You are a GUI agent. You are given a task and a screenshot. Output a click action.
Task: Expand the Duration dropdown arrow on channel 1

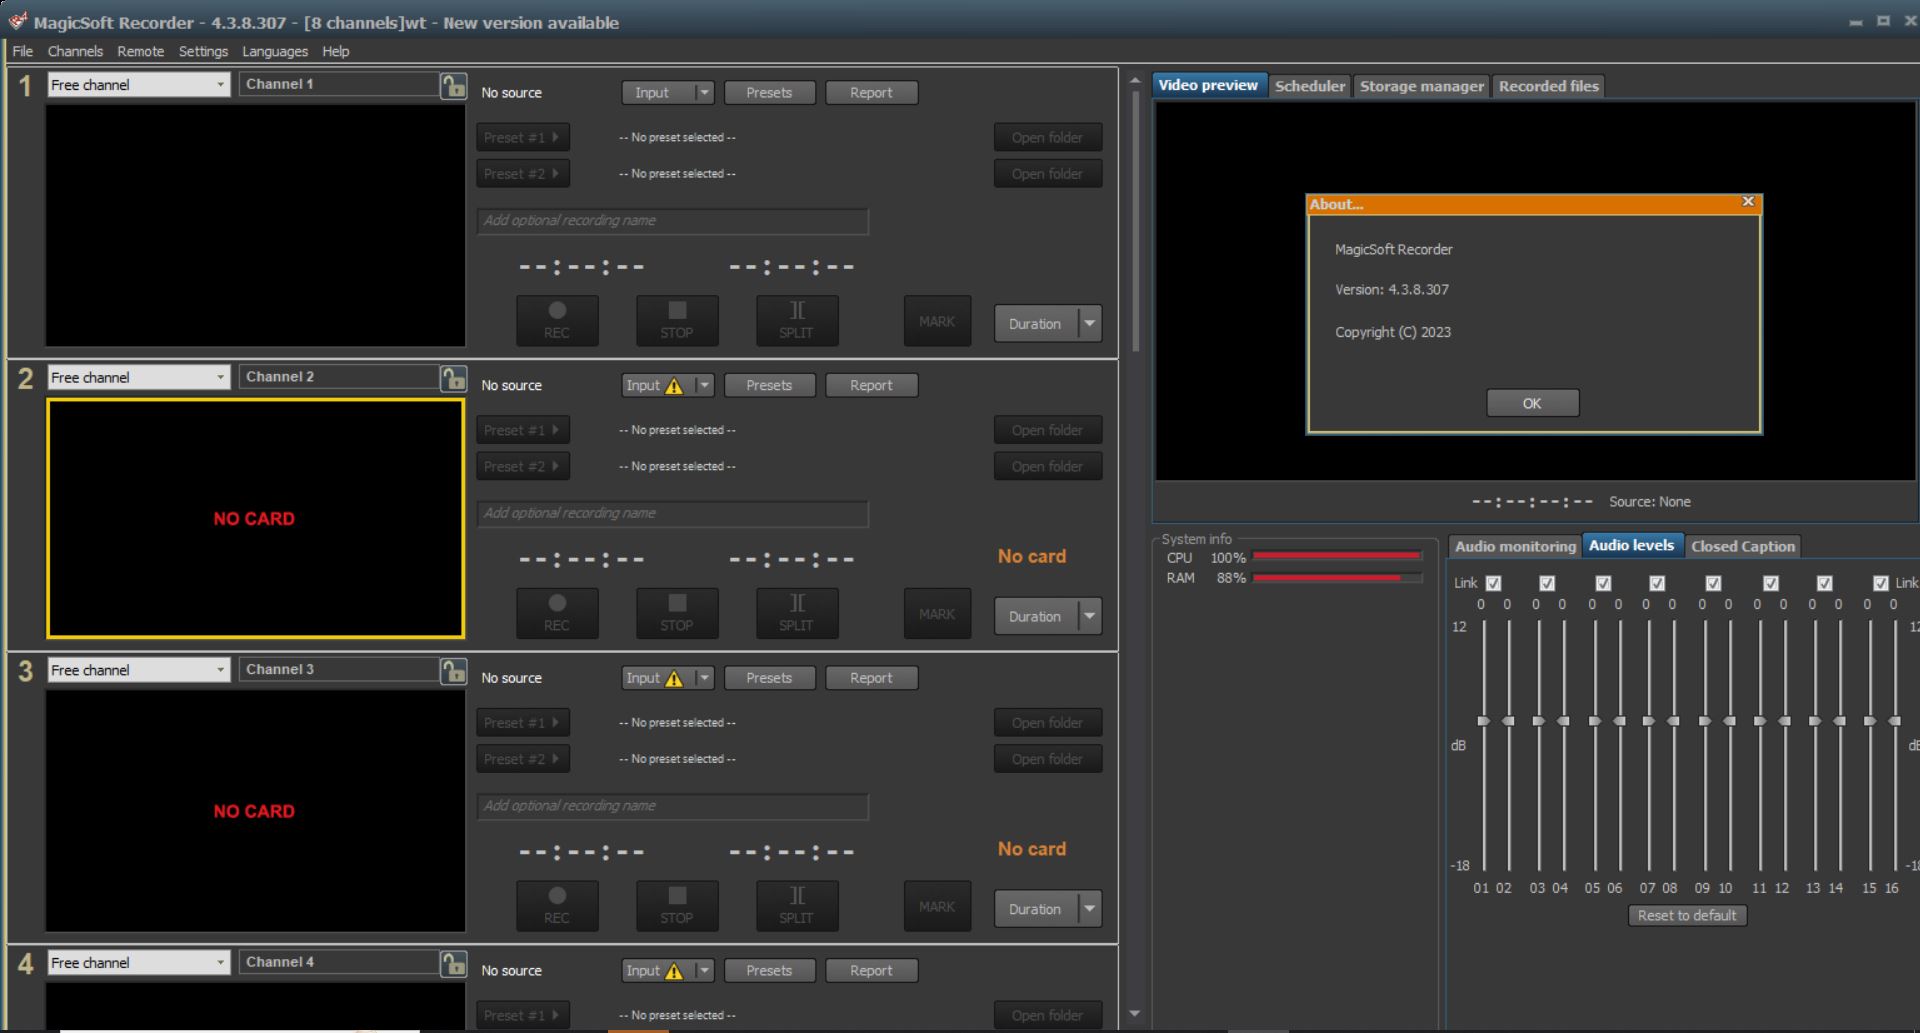(x=1090, y=324)
